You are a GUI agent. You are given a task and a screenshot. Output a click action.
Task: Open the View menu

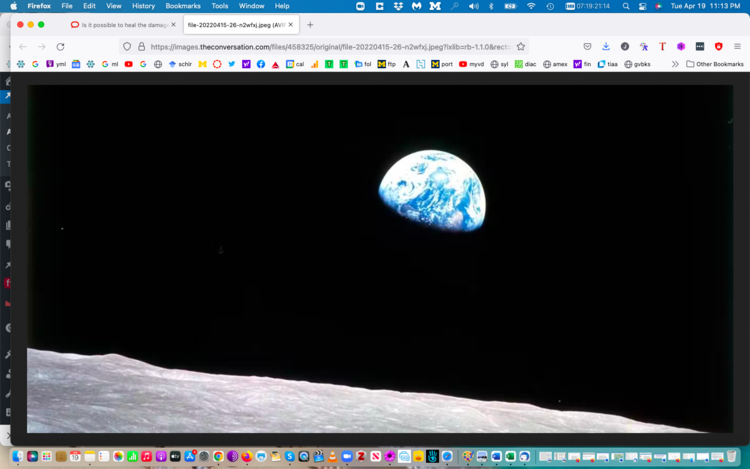113,6
